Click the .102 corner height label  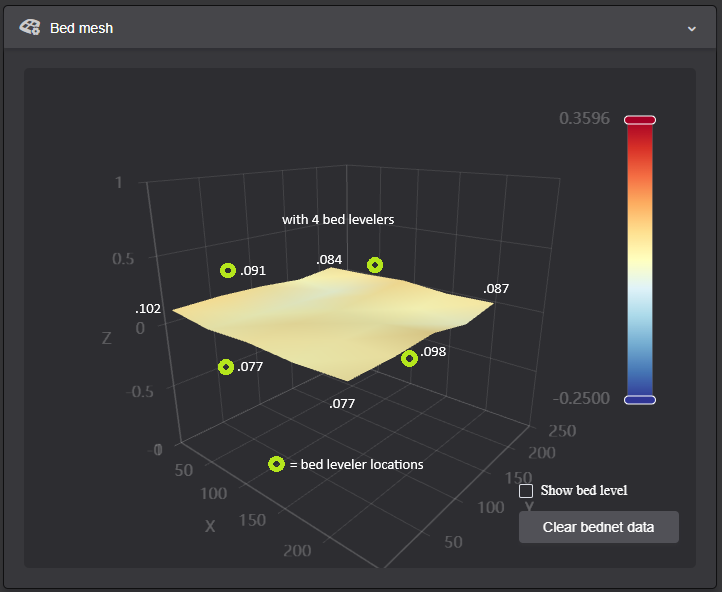[148, 308]
